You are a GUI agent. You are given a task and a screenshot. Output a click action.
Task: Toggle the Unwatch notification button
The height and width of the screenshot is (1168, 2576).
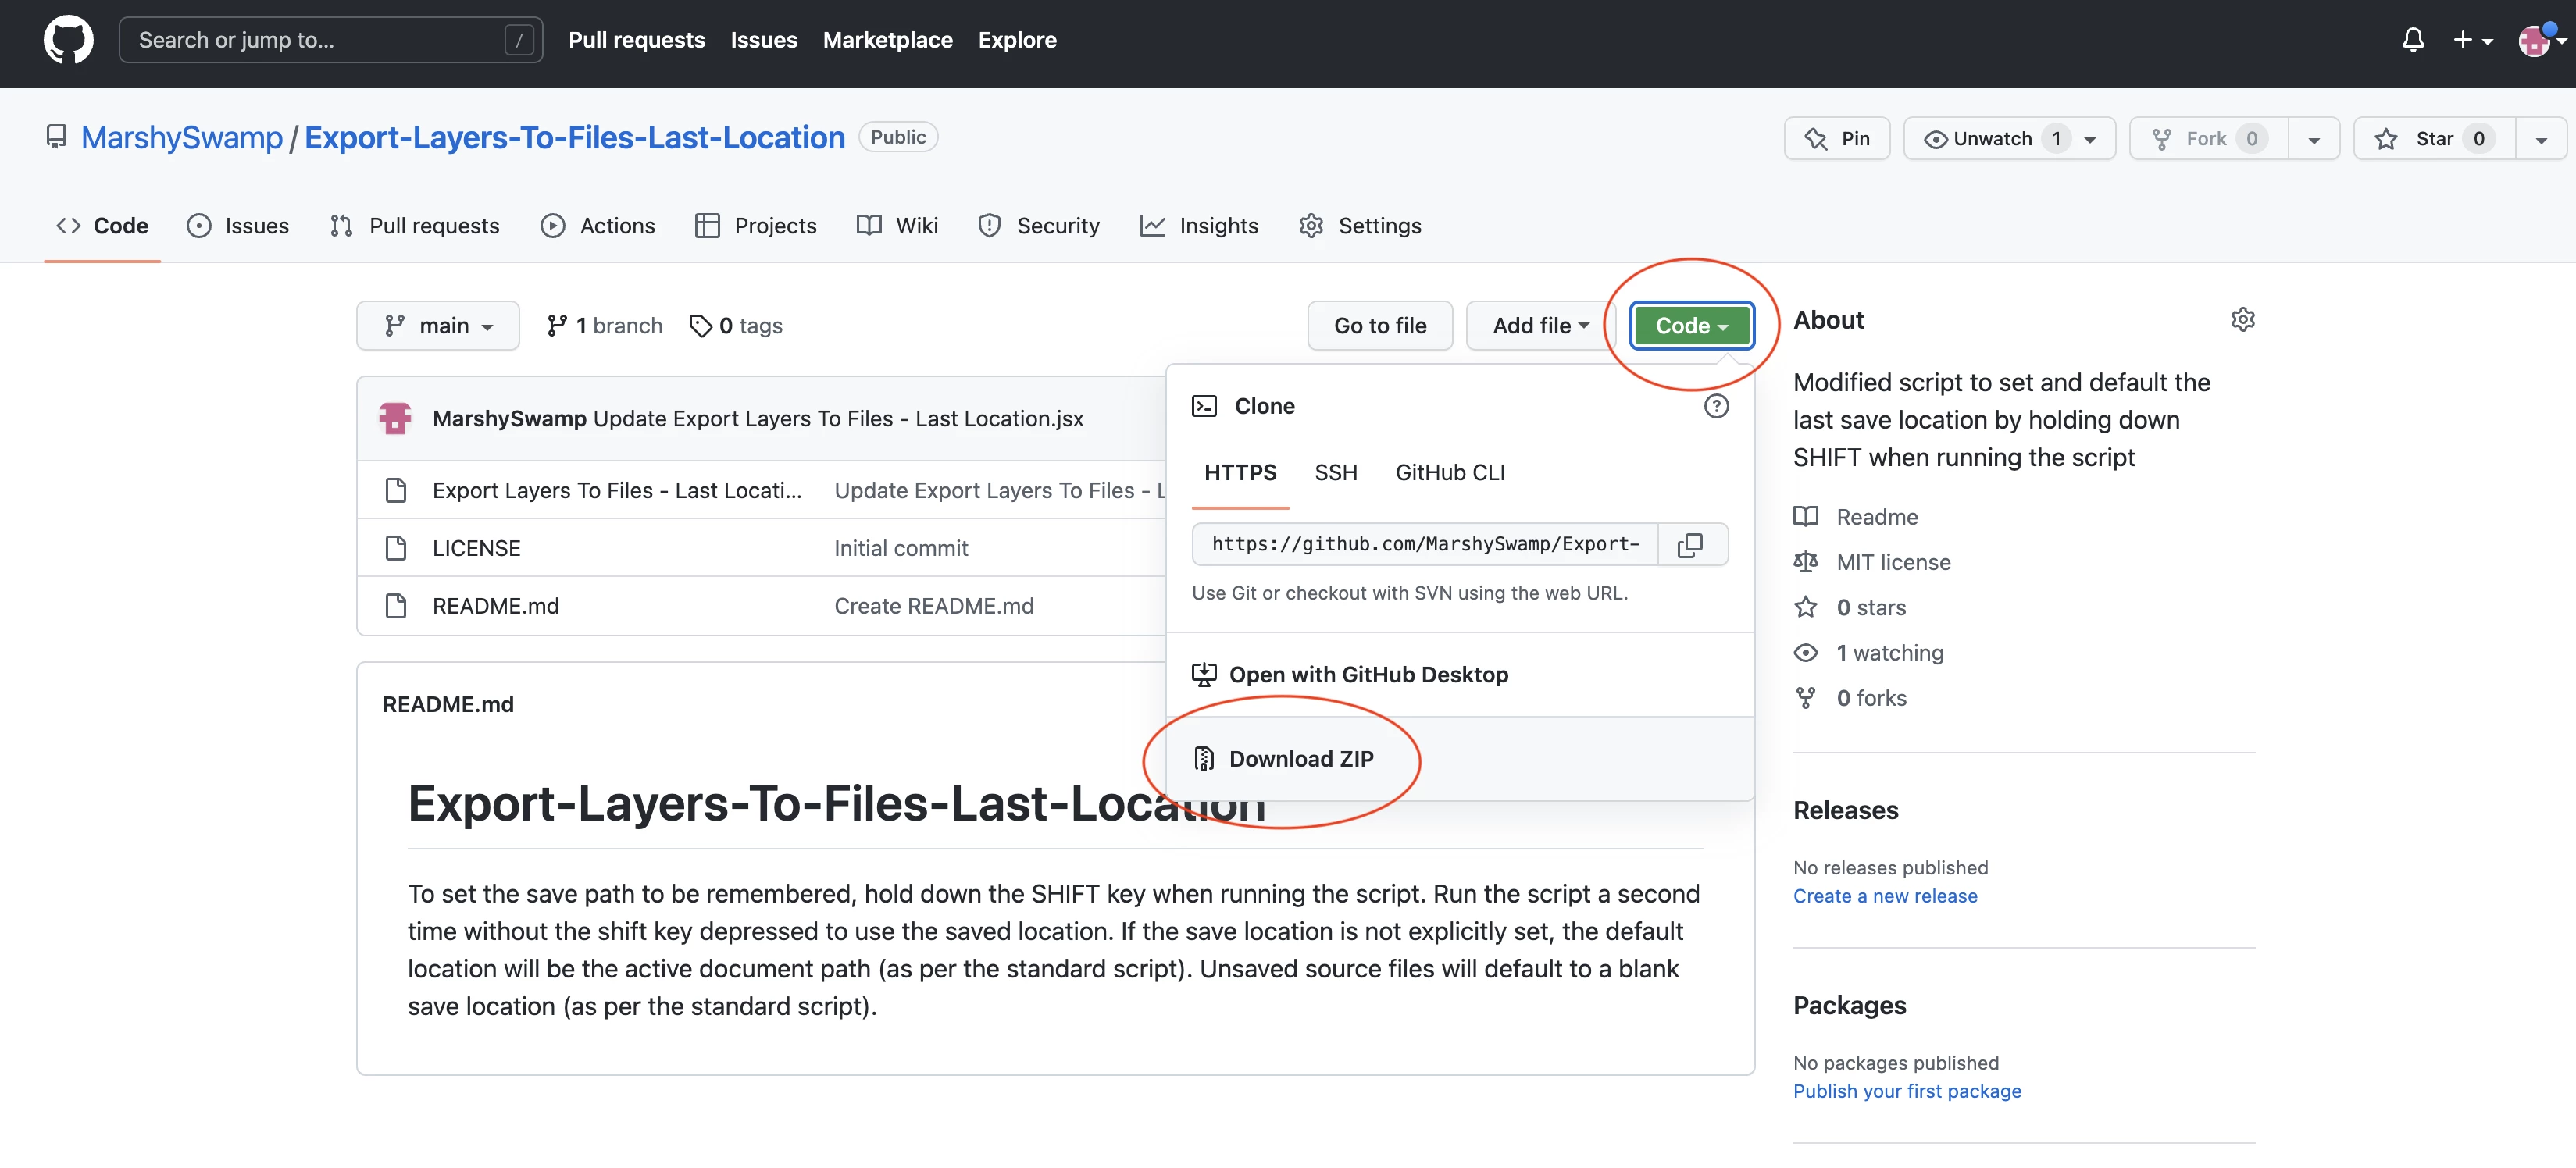tap(1992, 139)
